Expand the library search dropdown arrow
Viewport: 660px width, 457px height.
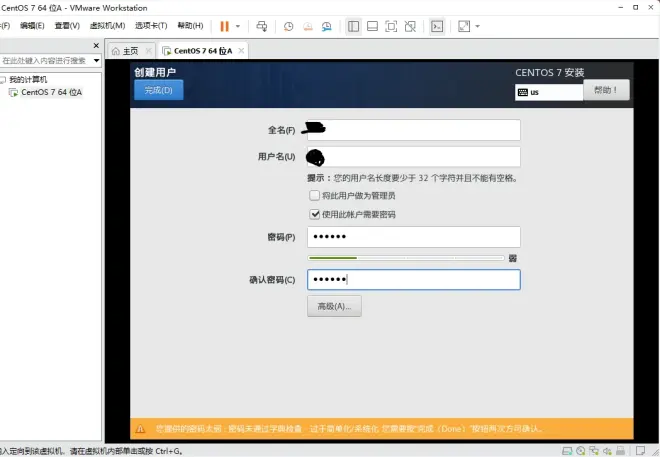(97, 61)
